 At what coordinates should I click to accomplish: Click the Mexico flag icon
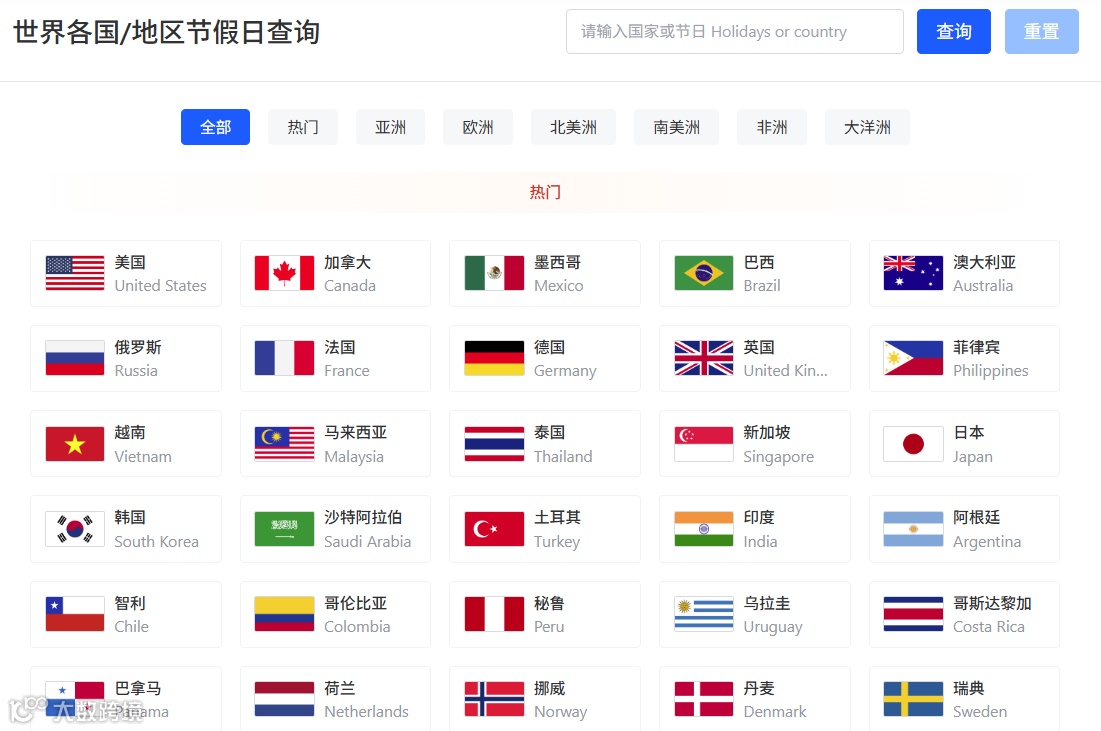click(x=494, y=273)
